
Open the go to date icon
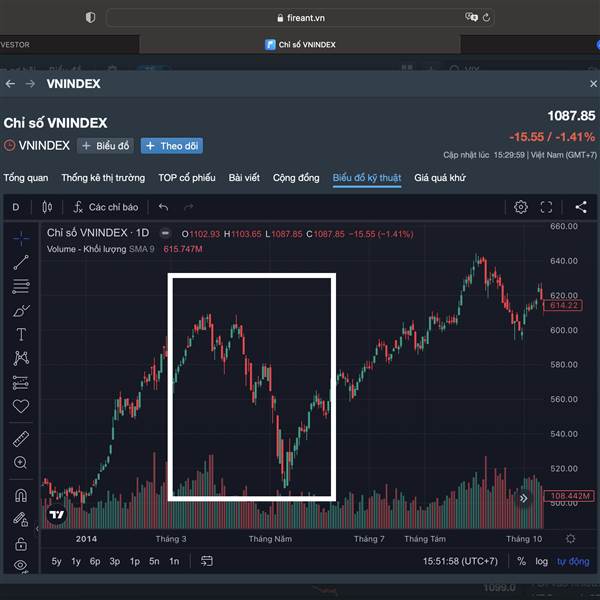coord(207,561)
